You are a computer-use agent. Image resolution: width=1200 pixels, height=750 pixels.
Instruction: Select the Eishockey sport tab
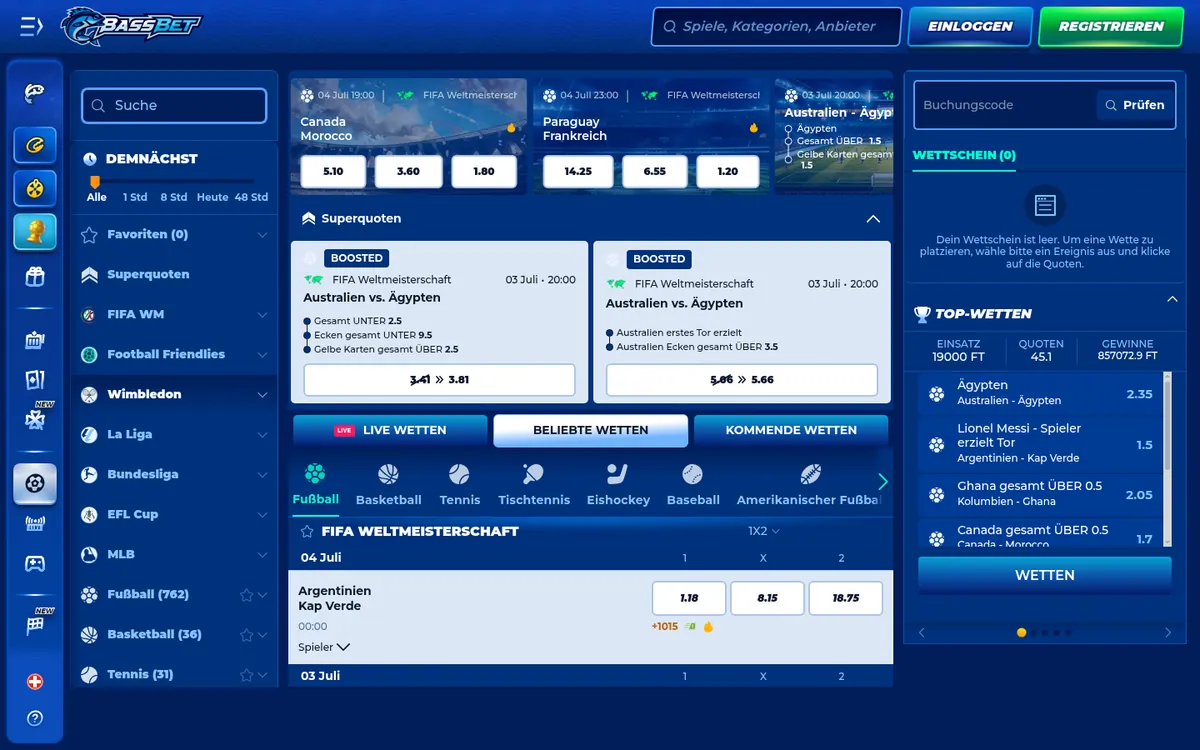(618, 485)
